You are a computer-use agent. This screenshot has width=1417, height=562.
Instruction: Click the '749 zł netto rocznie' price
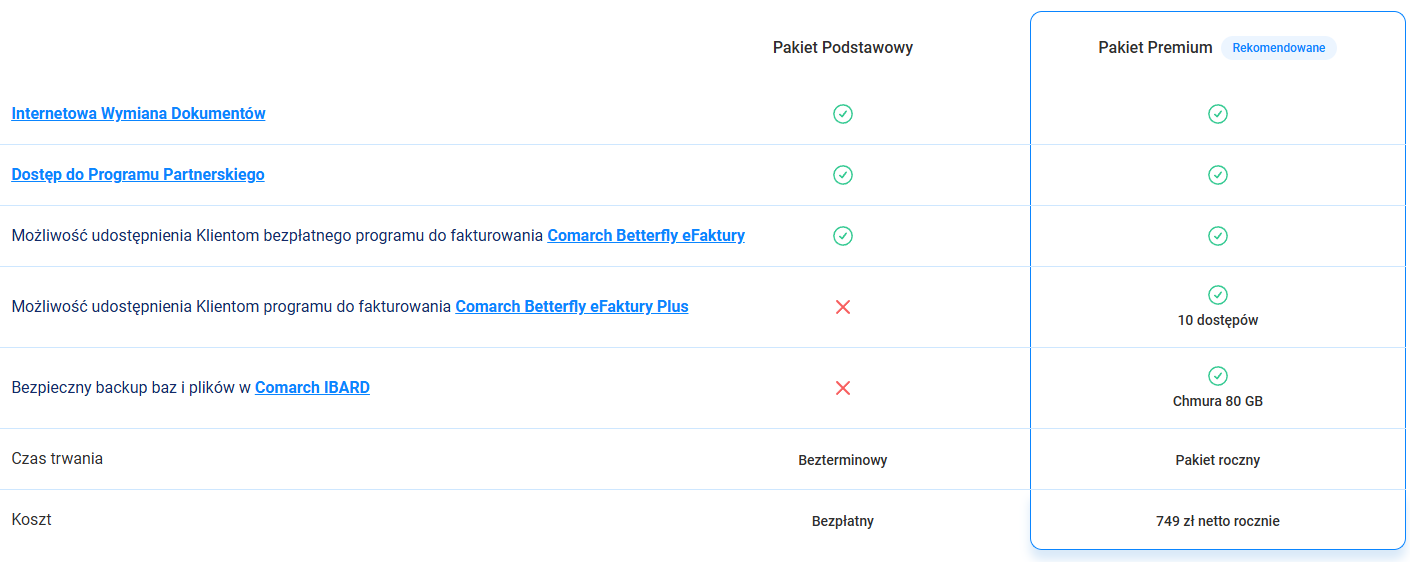tap(1217, 521)
